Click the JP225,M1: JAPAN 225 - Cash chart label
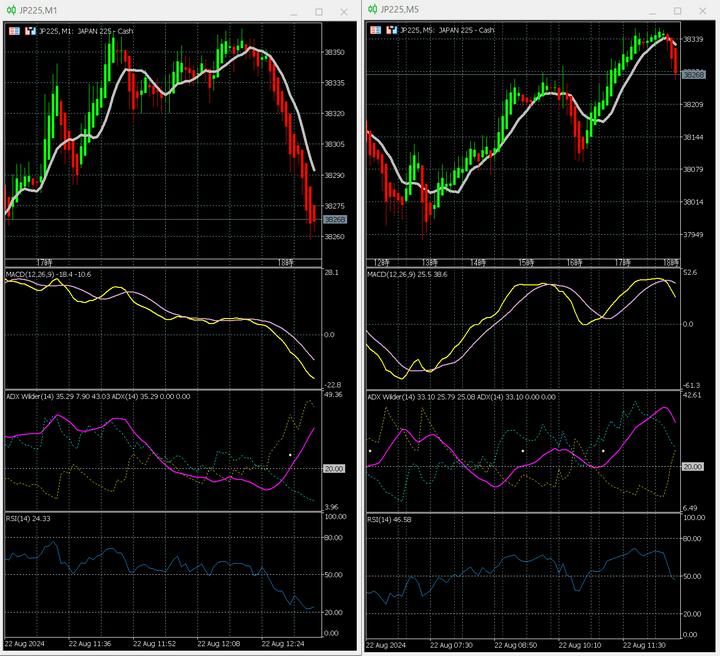The height and width of the screenshot is (656, 720). click(x=85, y=31)
